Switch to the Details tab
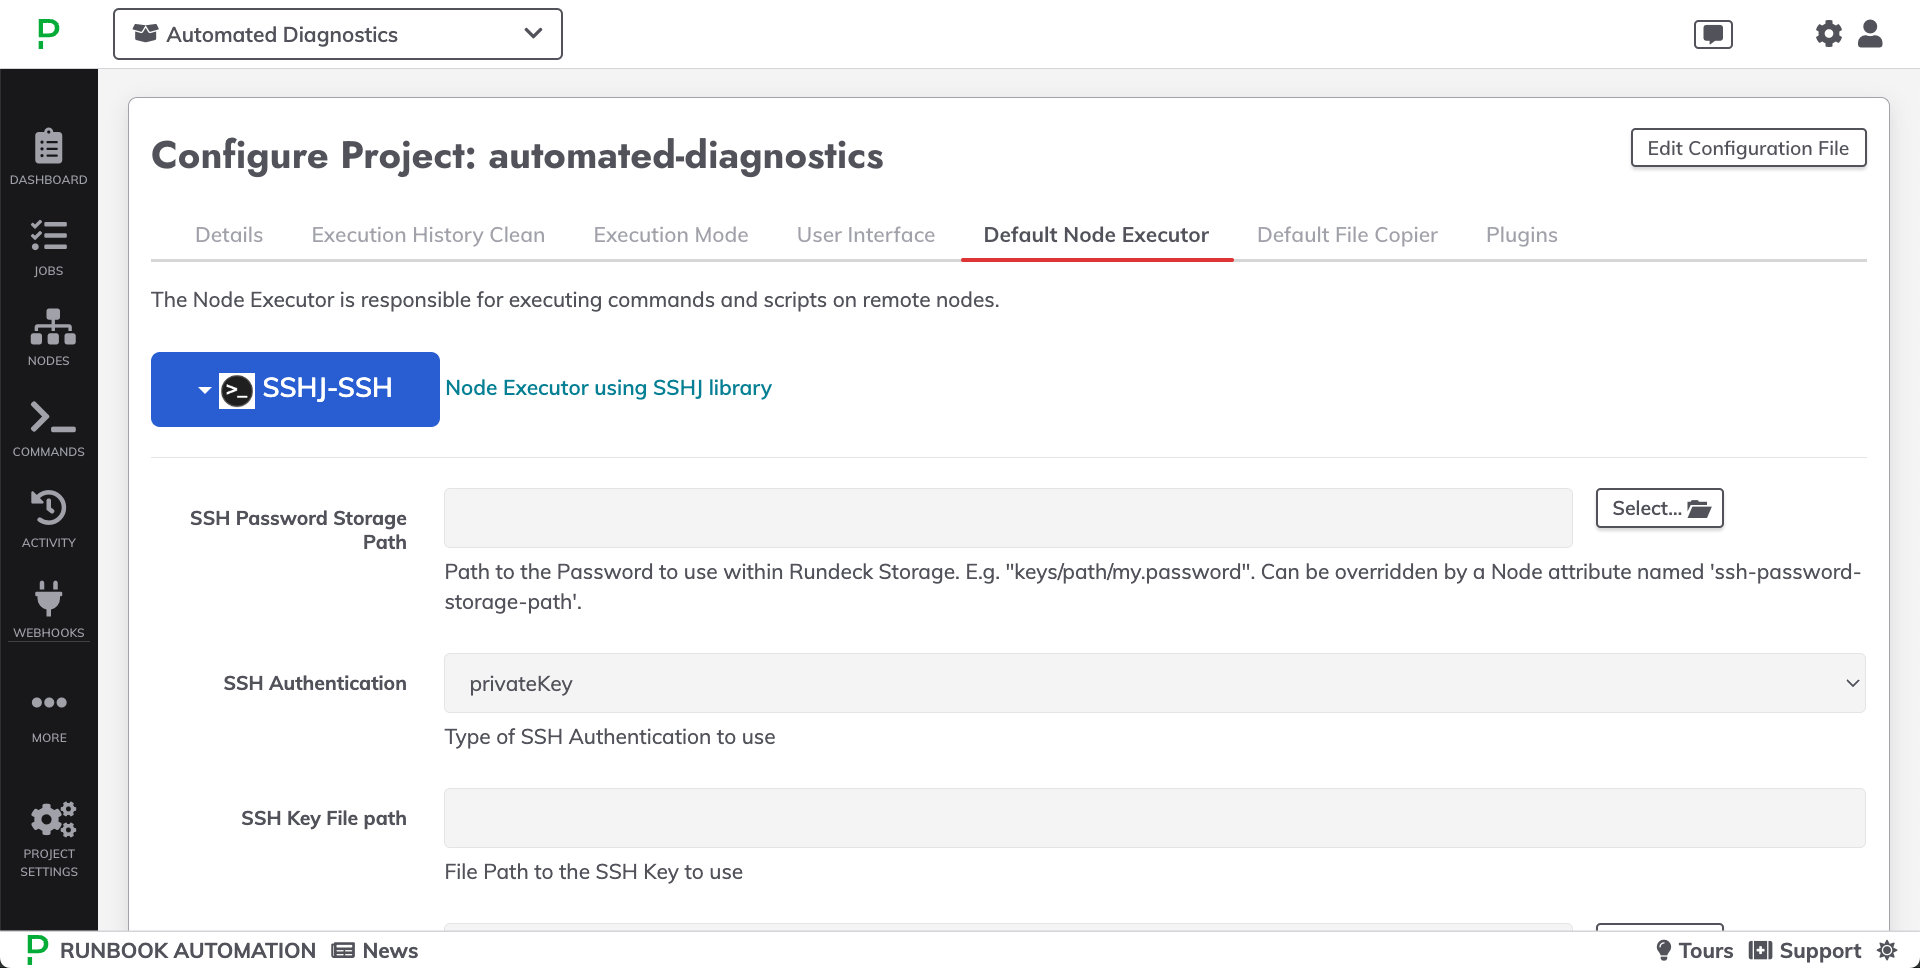The height and width of the screenshot is (968, 1920). click(229, 235)
